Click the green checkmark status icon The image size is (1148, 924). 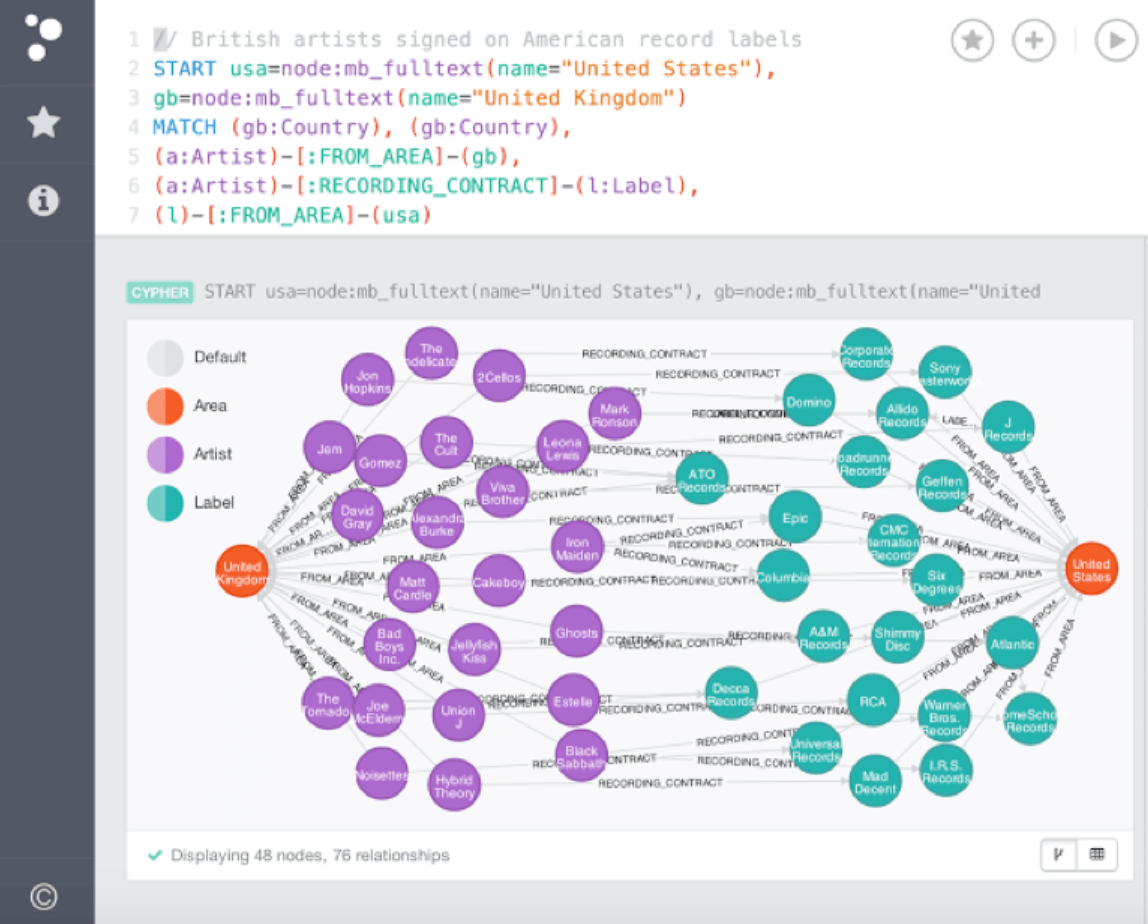pyautogui.click(x=154, y=855)
